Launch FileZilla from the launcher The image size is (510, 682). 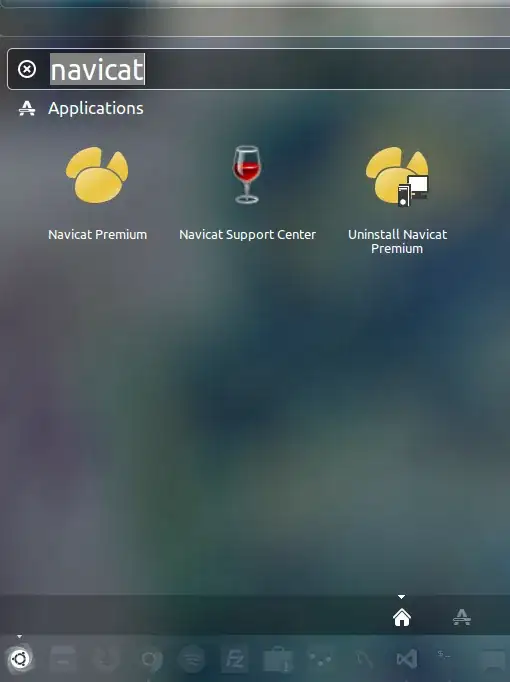click(234, 659)
